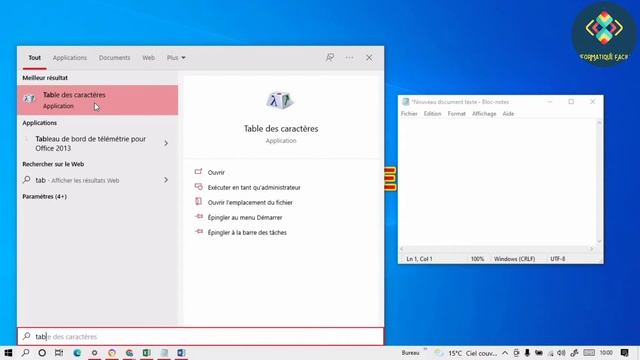This screenshot has width=640, height=360.
Task: Click Paramètres (4+) section
Action: [44, 196]
